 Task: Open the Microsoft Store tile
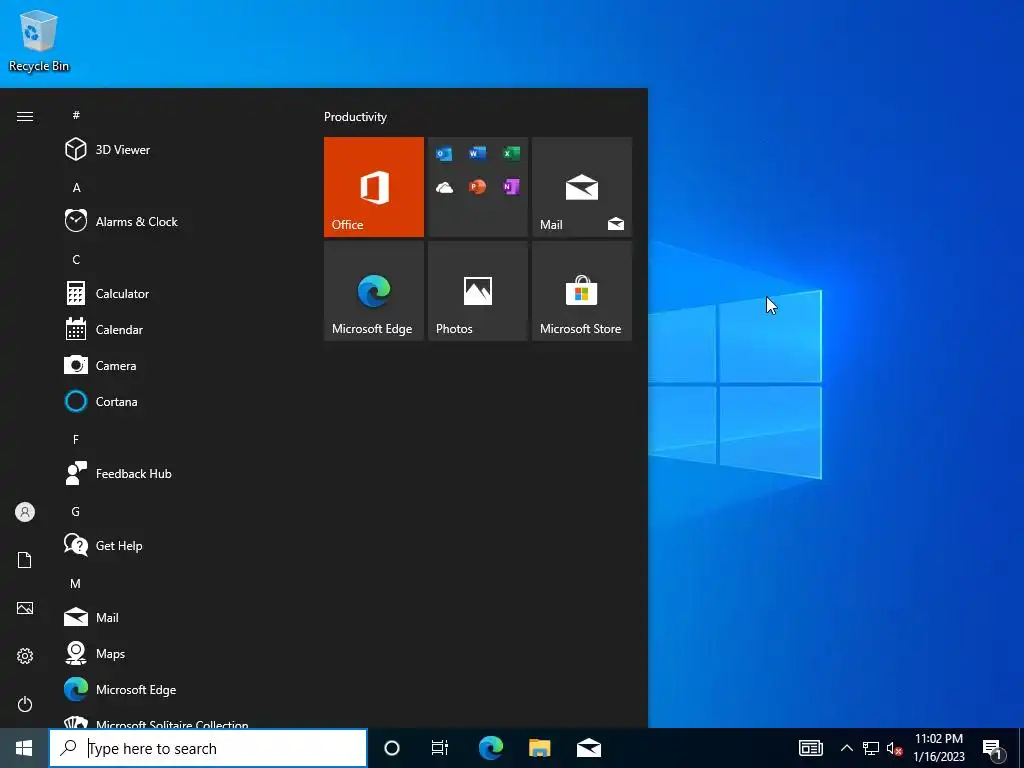click(582, 291)
